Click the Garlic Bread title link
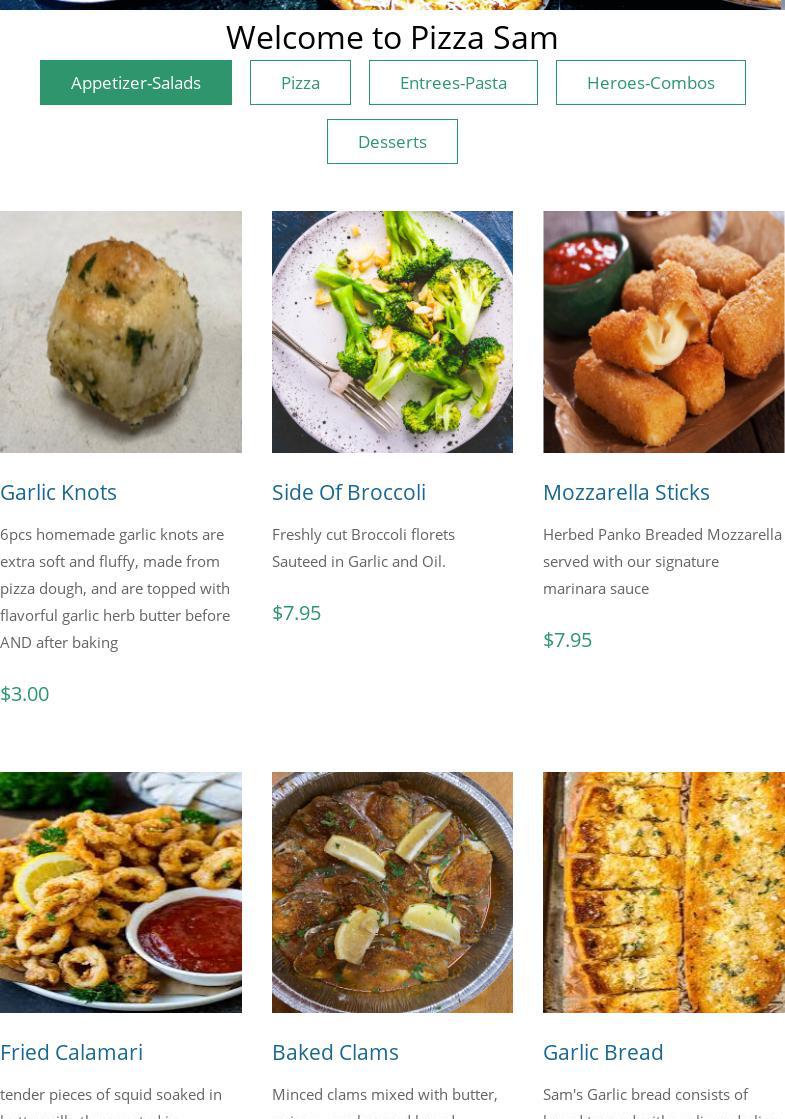 [x=603, y=1053]
